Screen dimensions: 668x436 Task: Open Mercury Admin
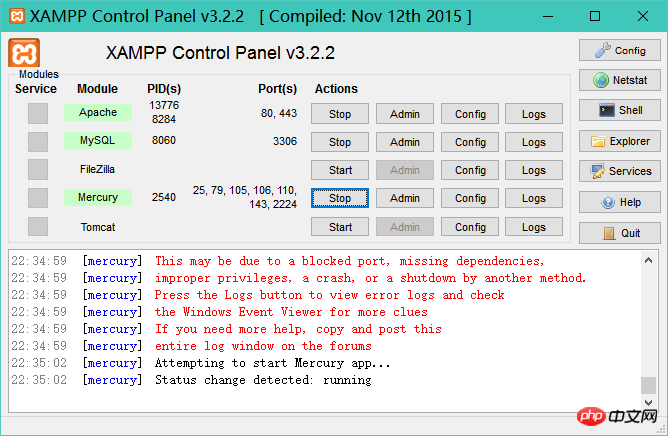pyautogui.click(x=405, y=198)
